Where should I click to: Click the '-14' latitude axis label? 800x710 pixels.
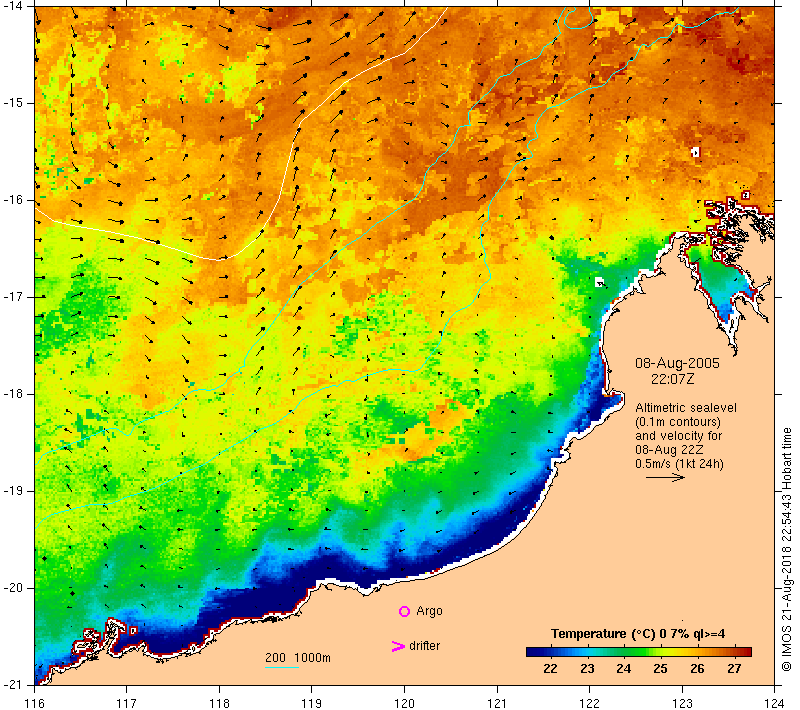pyautogui.click(x=13, y=6)
